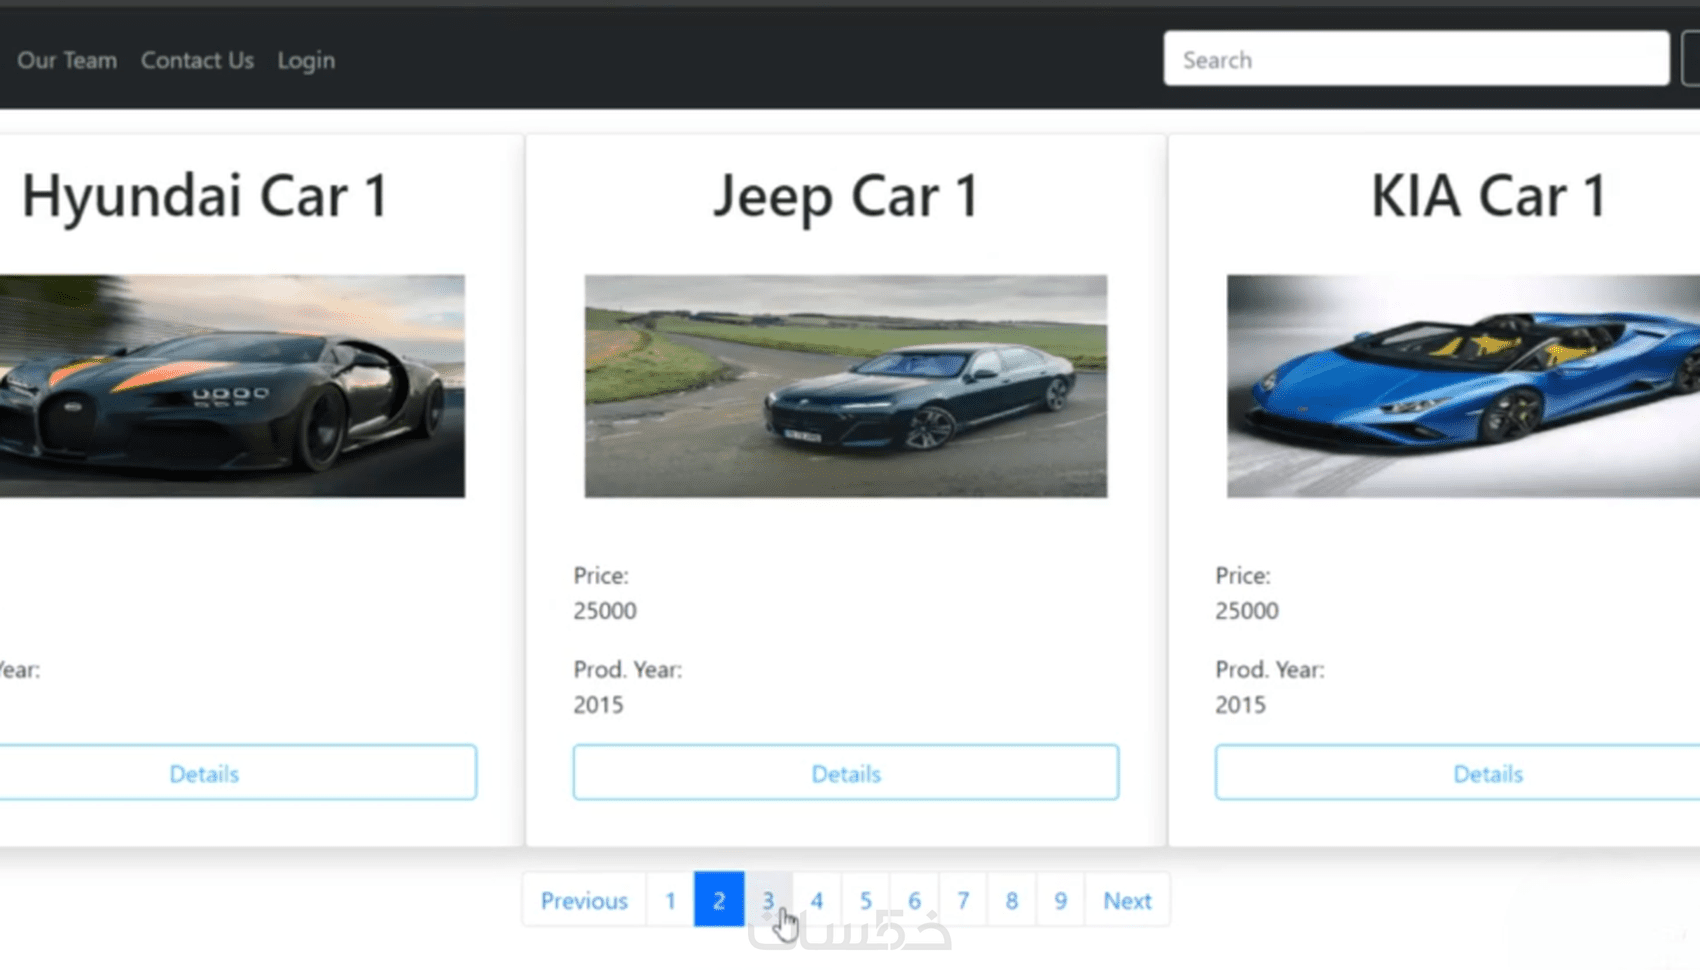Open the Our Team page
1700x970 pixels.
coord(67,60)
